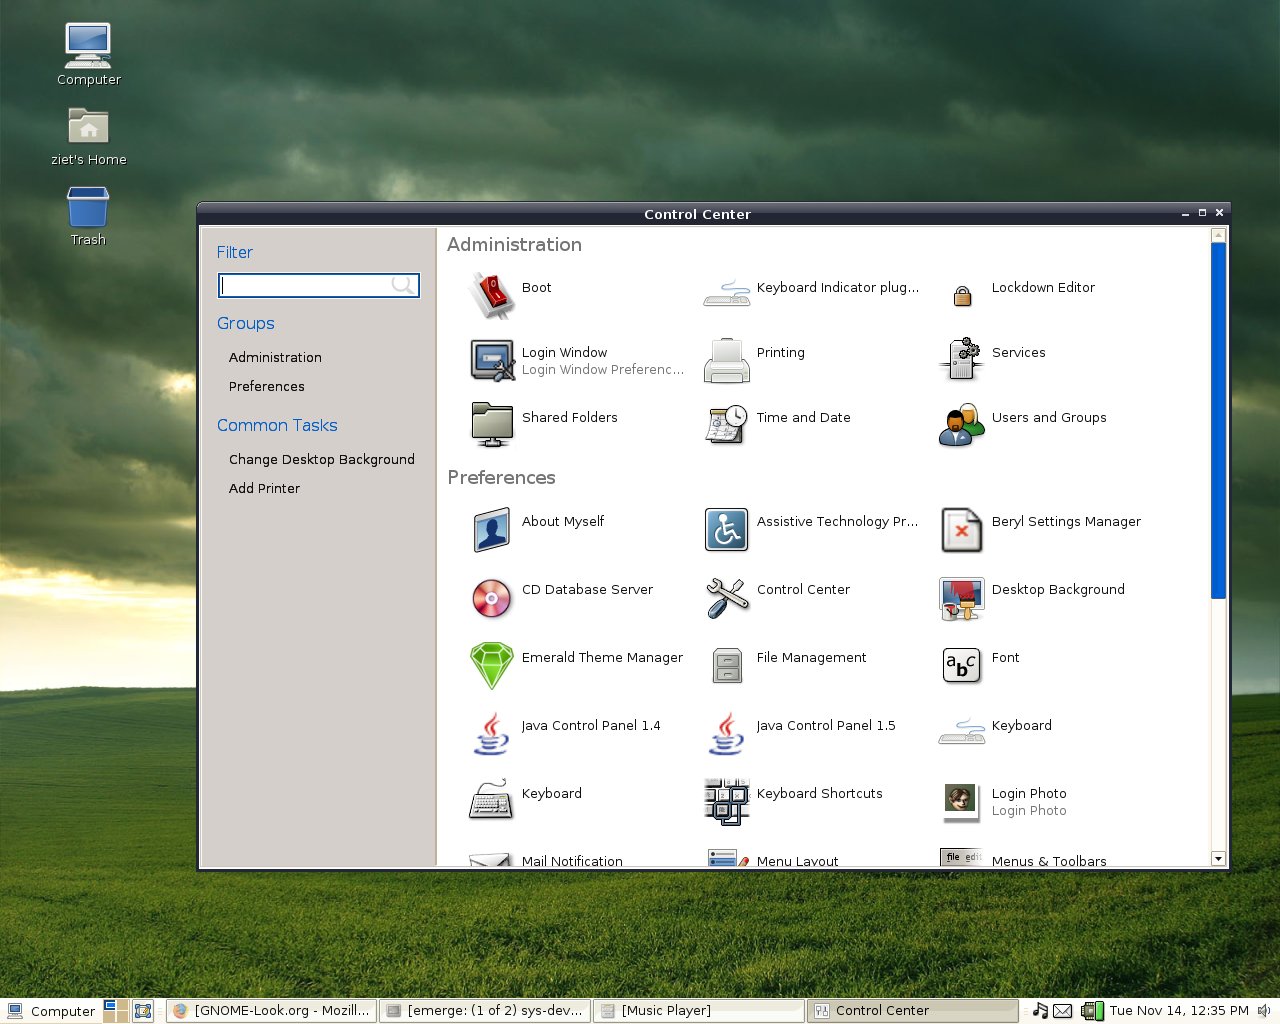The image size is (1280, 1024).
Task: Click the show desktop panel icon
Action: [143, 1011]
